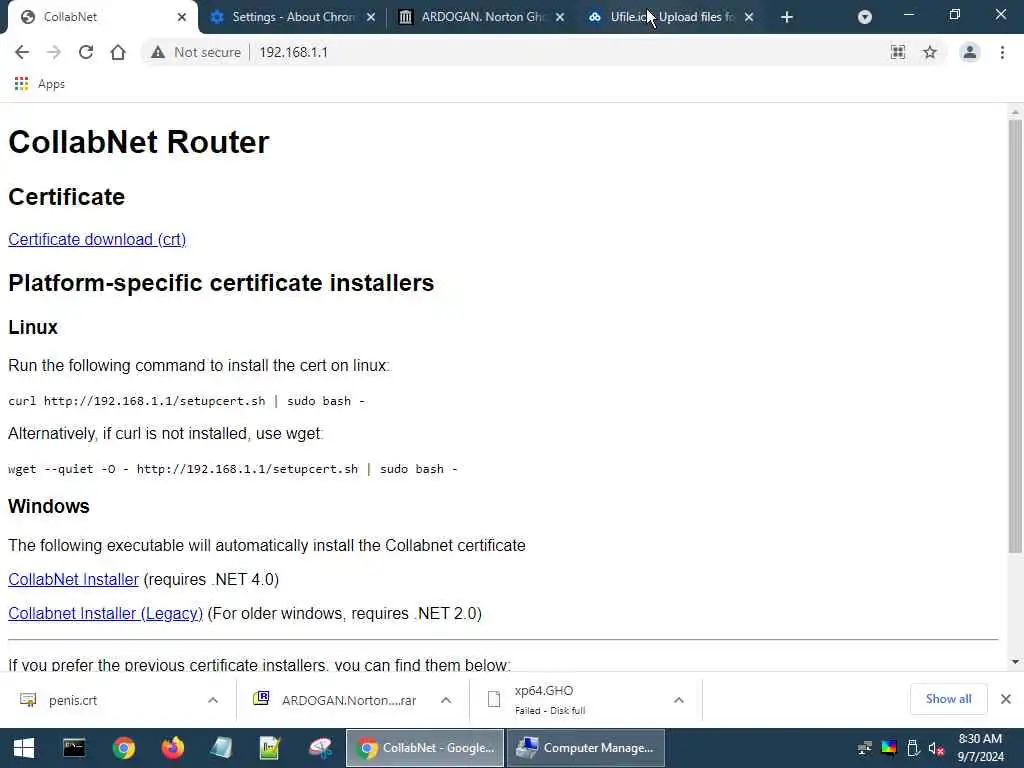Open the green notepad taskbar icon
The image size is (1024, 768).
(x=270, y=748)
